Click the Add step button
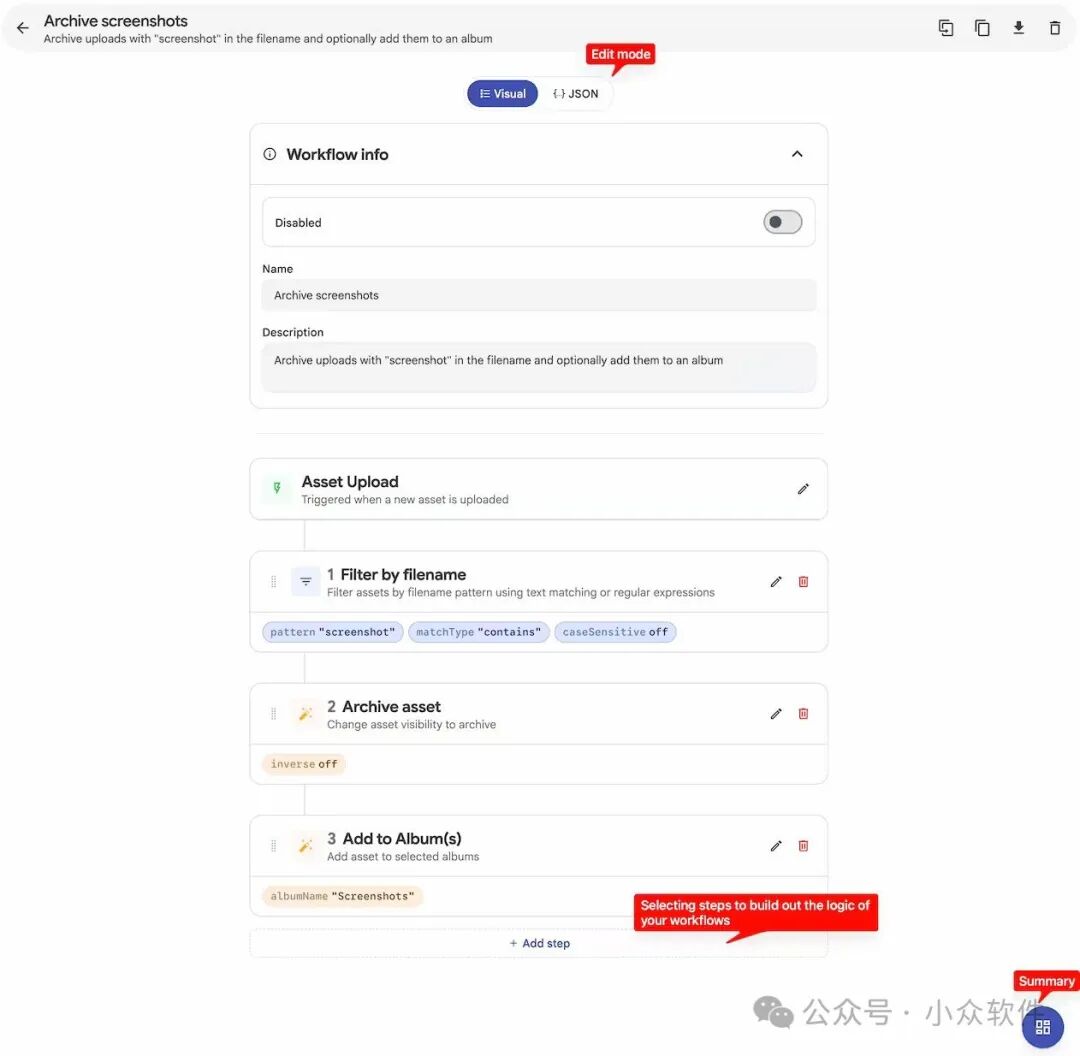Screen dimensions: 1080x1056 click(539, 943)
